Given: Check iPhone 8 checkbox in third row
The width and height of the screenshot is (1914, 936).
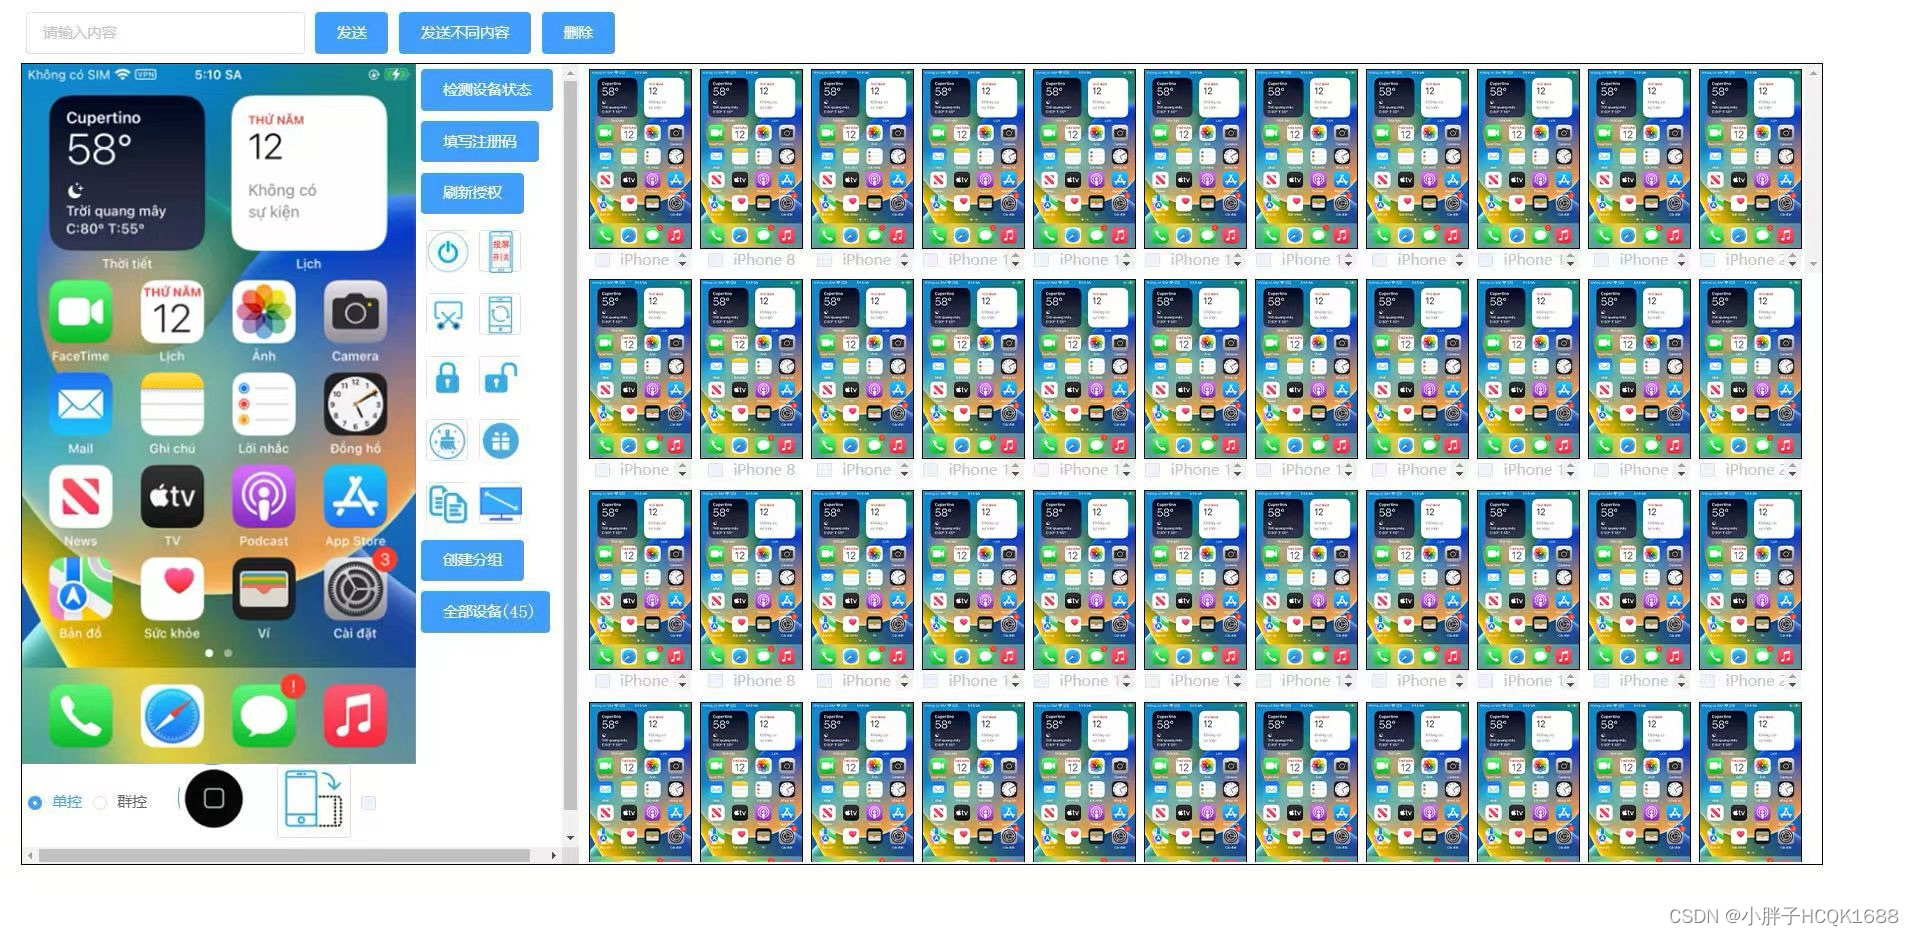Looking at the screenshot, I should point(716,681).
